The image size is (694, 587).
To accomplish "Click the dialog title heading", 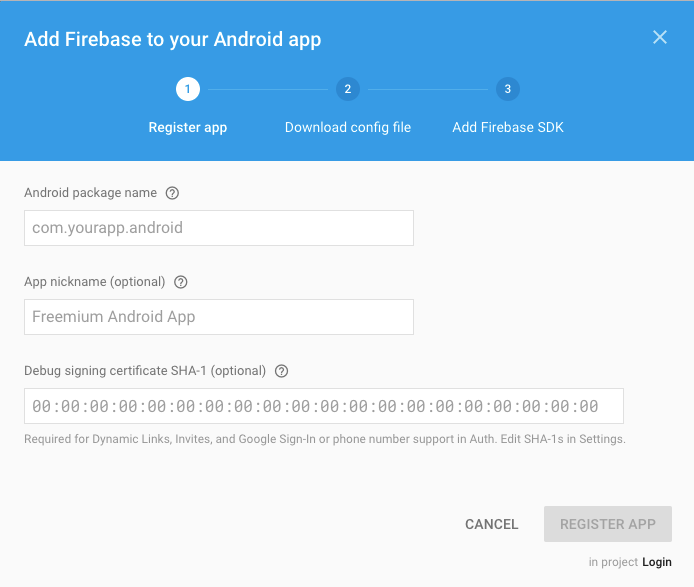I will pos(173,39).
